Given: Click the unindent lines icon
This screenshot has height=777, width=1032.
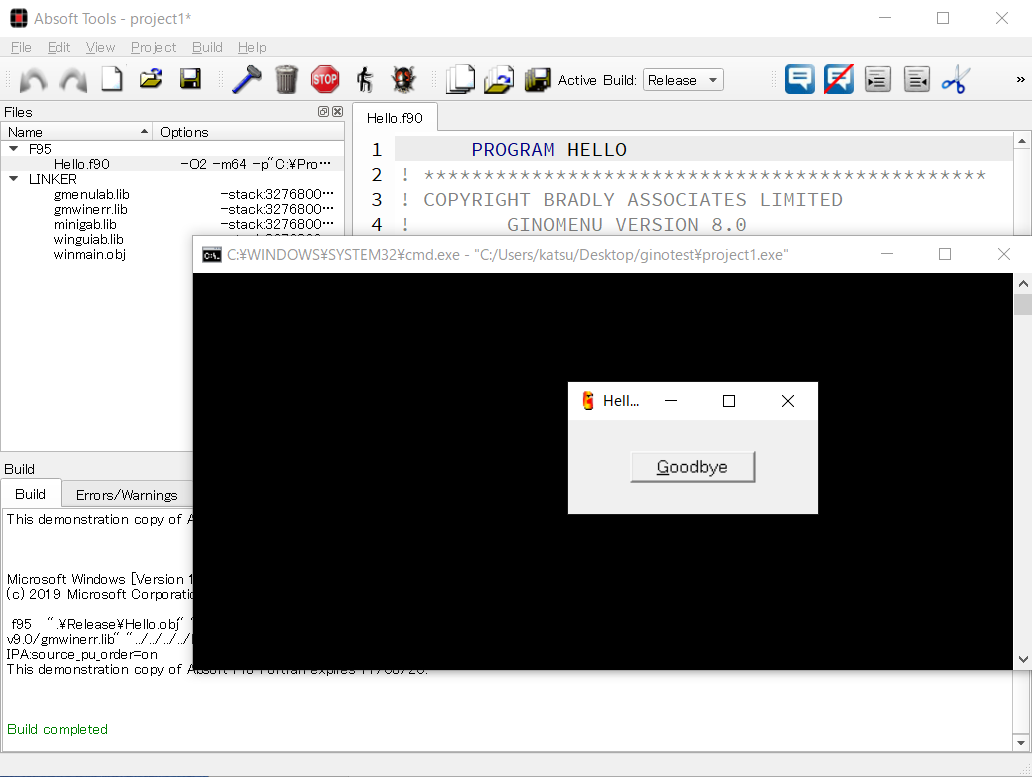Looking at the screenshot, I should tap(917, 80).
